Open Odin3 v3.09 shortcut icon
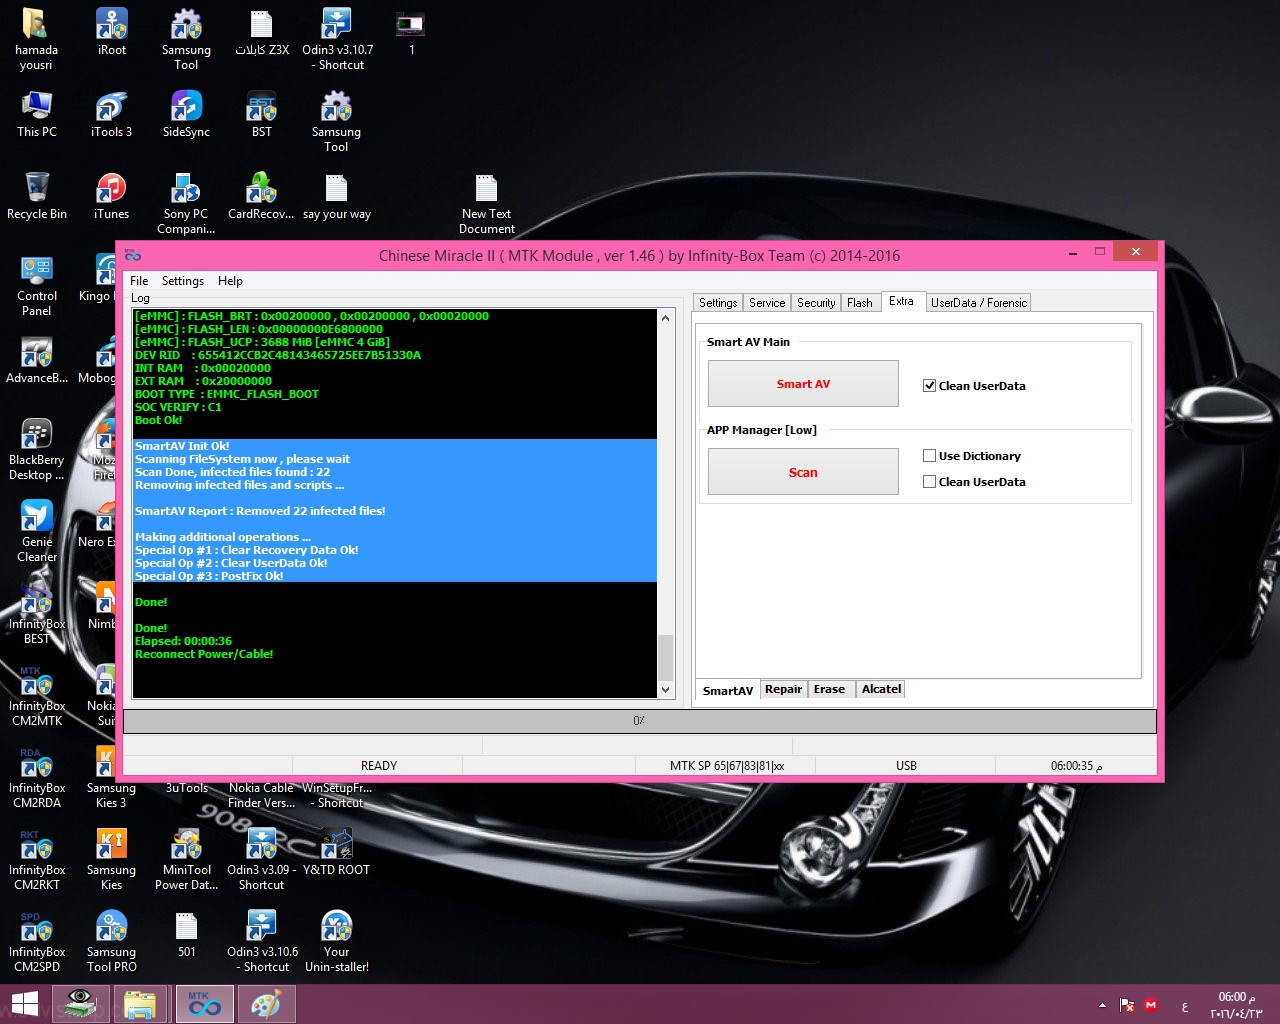The image size is (1280, 1024). [x=261, y=859]
